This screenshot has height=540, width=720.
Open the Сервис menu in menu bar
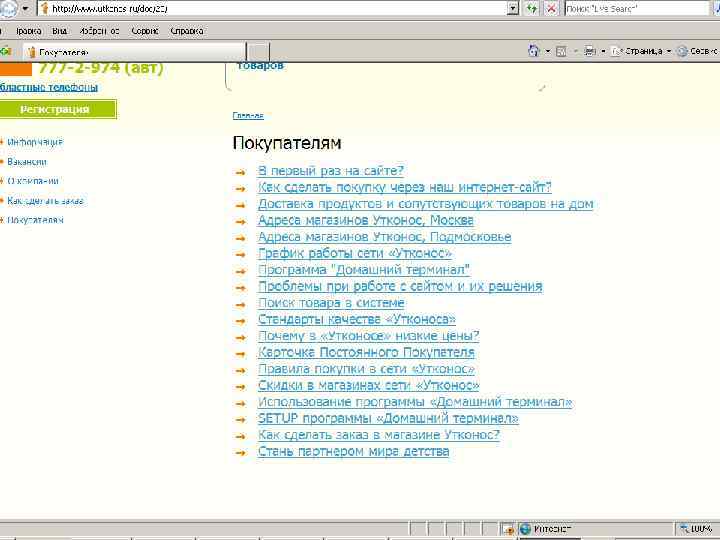(x=145, y=31)
